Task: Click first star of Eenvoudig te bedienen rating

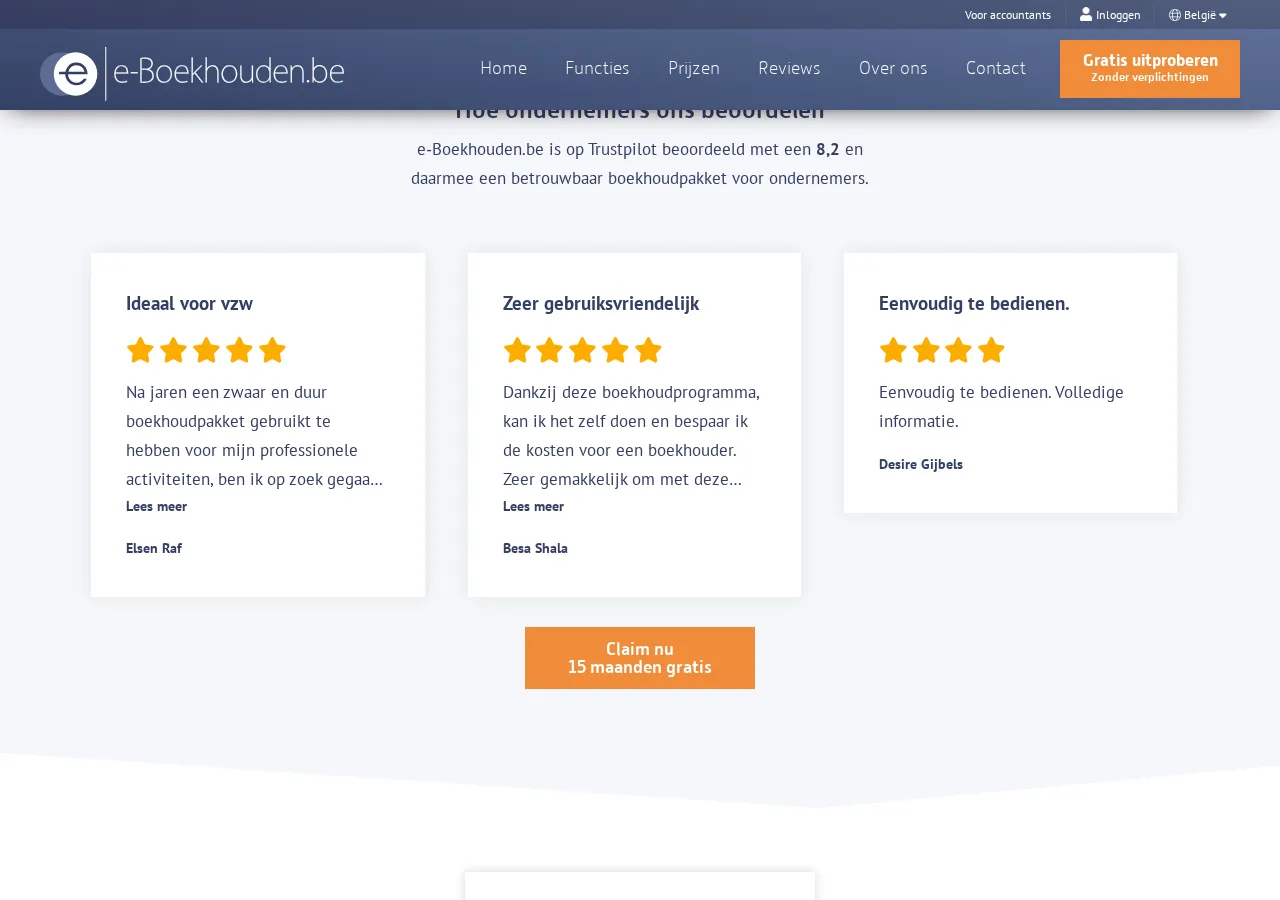Action: pyautogui.click(x=893, y=350)
